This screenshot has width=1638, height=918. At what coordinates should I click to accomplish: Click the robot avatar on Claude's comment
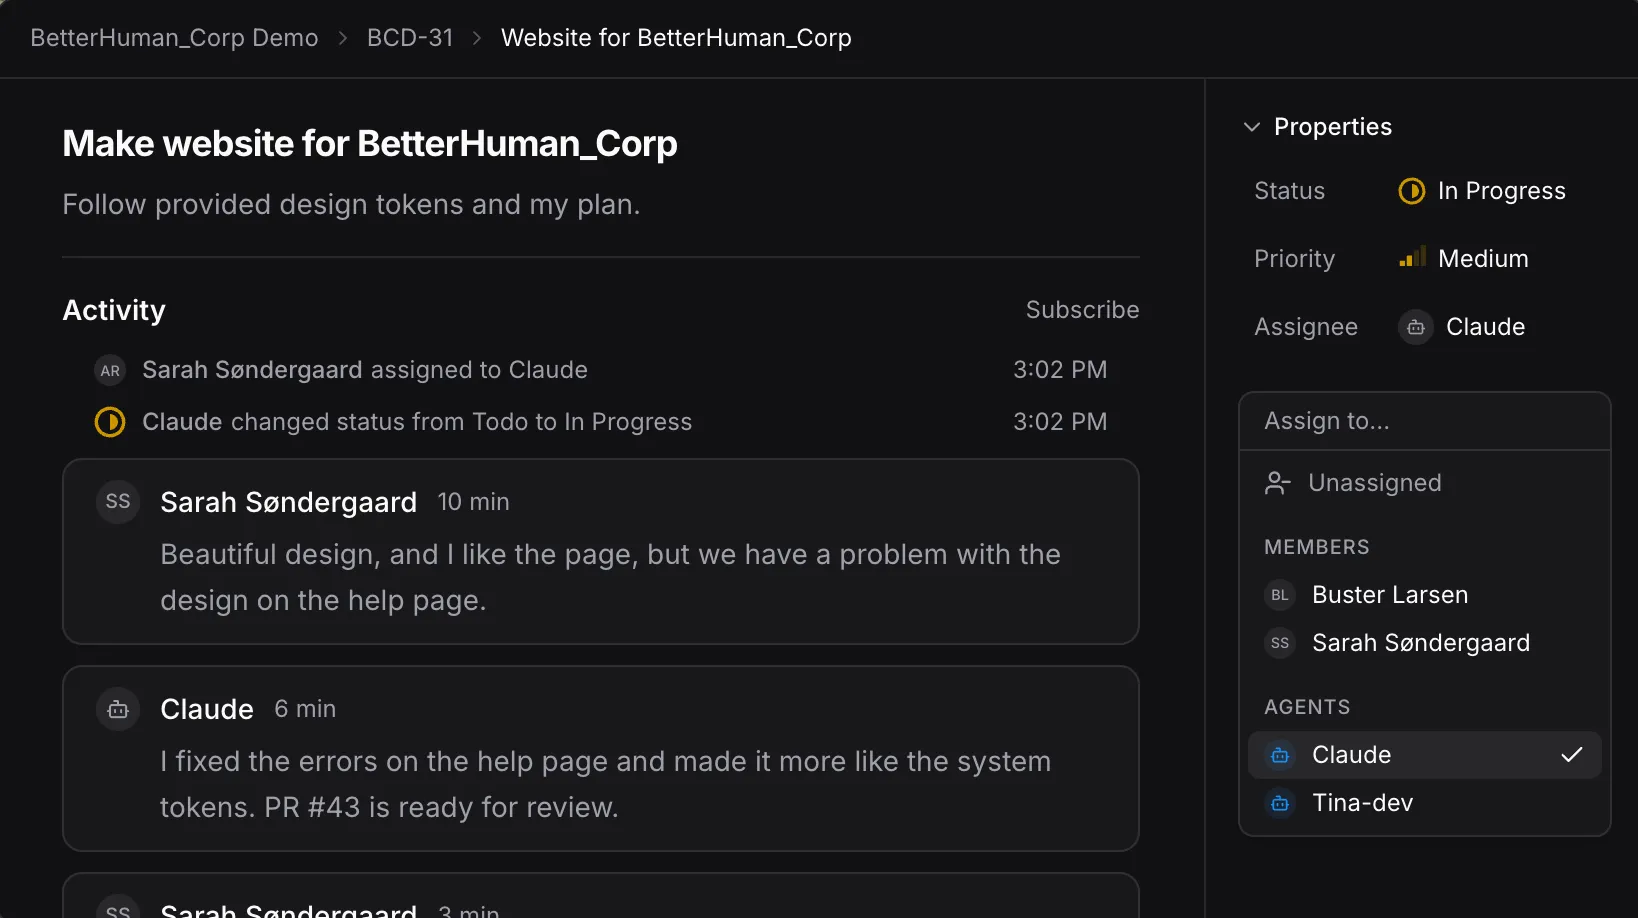coord(118,709)
